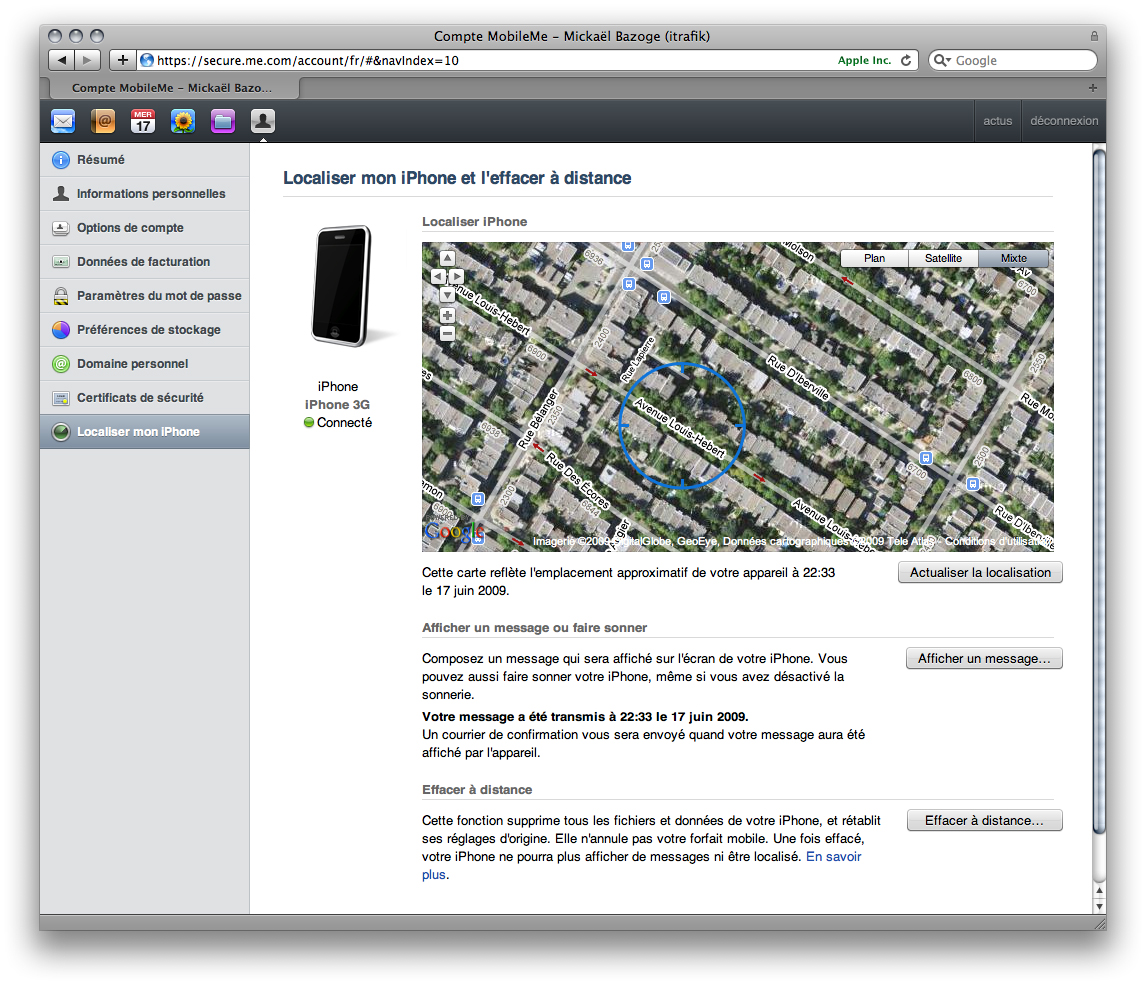
Task: Open MobileMe Mail envelope icon
Action: click(63, 121)
